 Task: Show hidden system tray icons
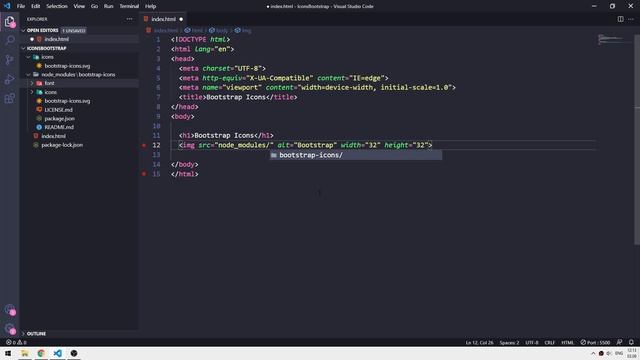593,353
